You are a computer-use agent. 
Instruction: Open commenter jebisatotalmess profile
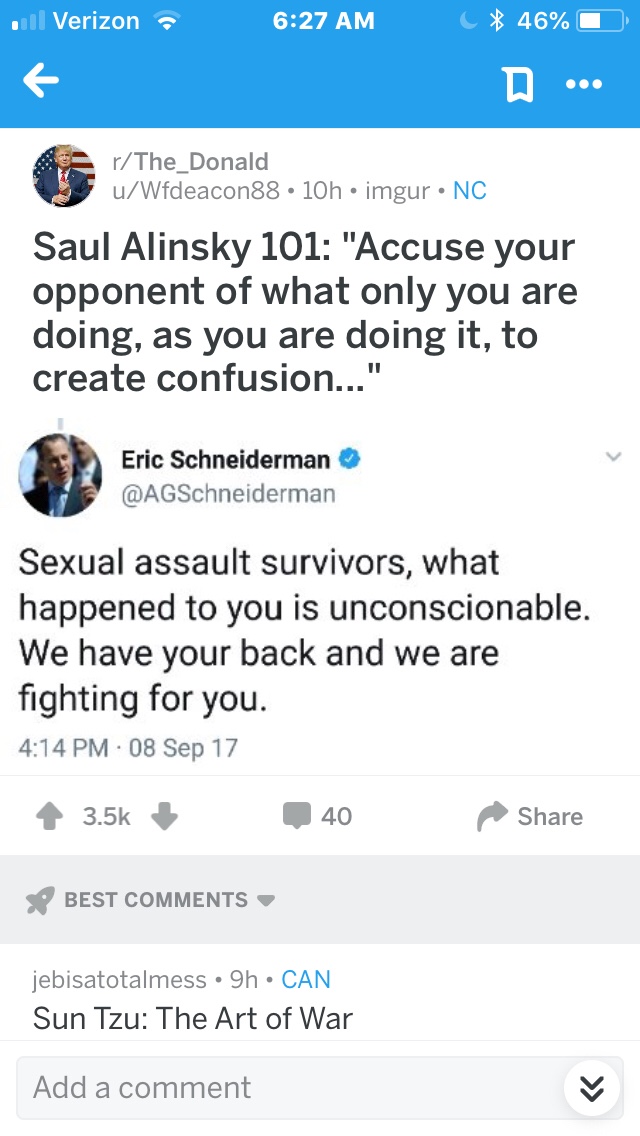click(x=120, y=979)
